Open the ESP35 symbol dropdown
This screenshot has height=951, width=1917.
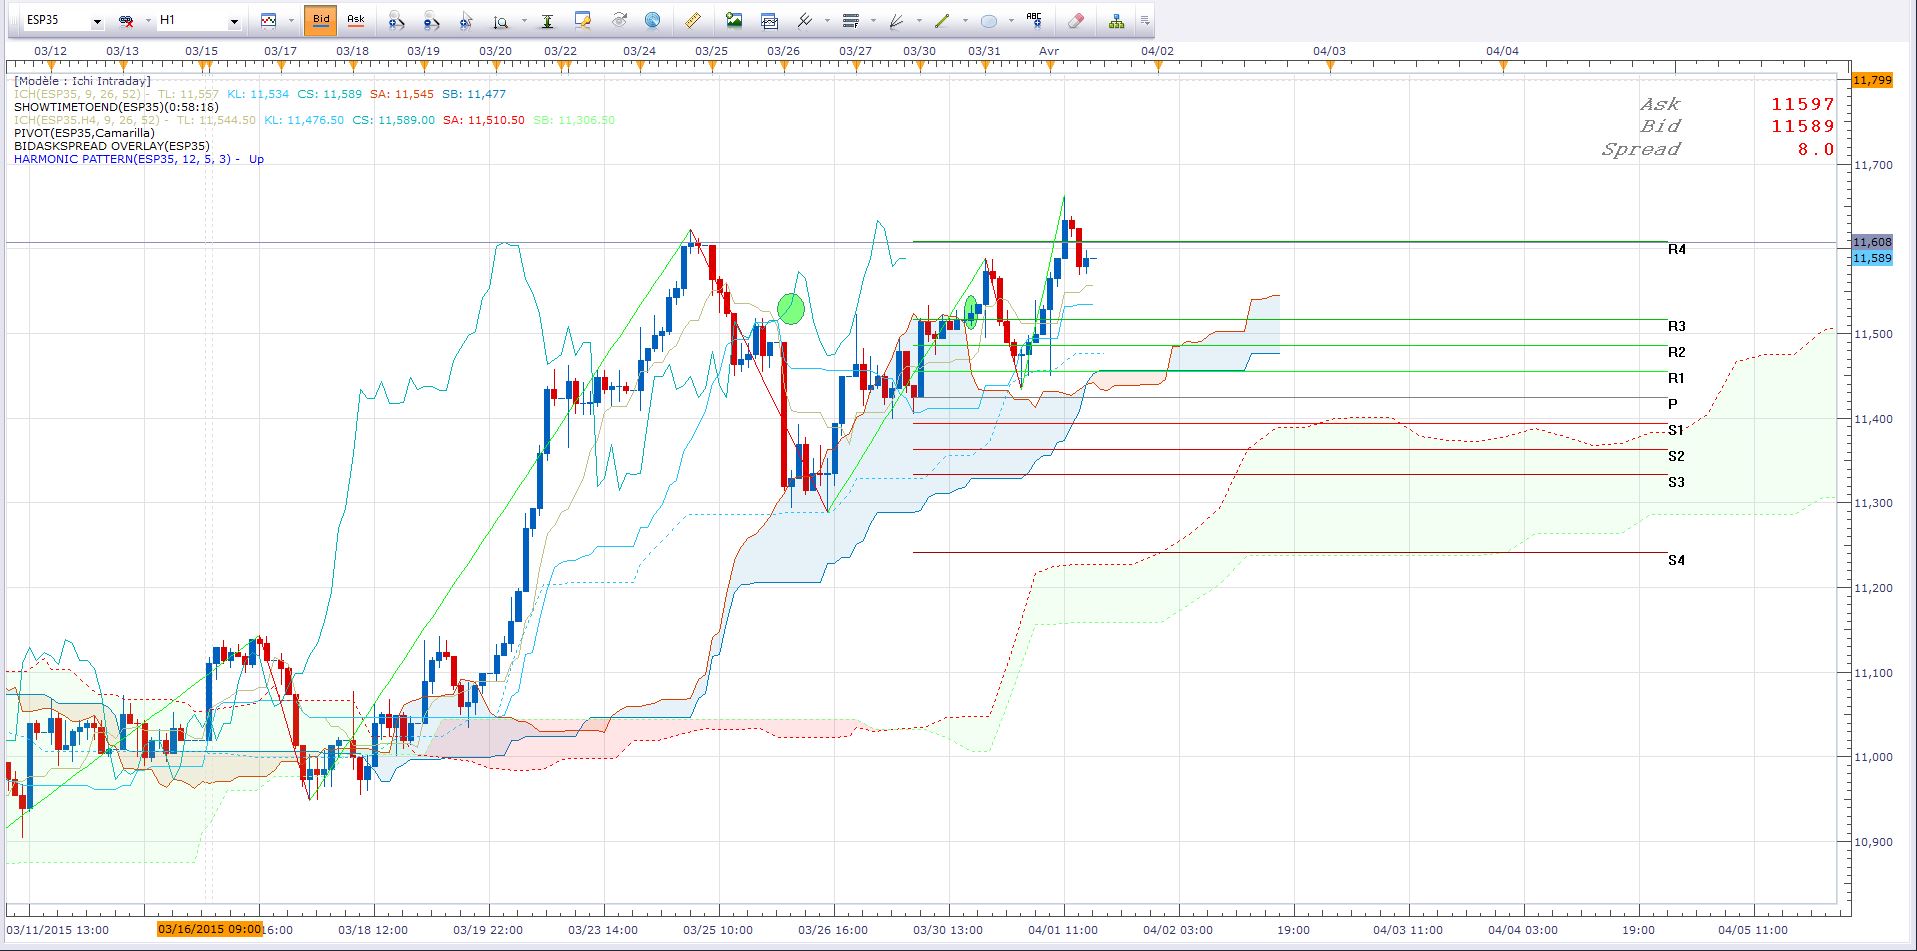click(97, 21)
